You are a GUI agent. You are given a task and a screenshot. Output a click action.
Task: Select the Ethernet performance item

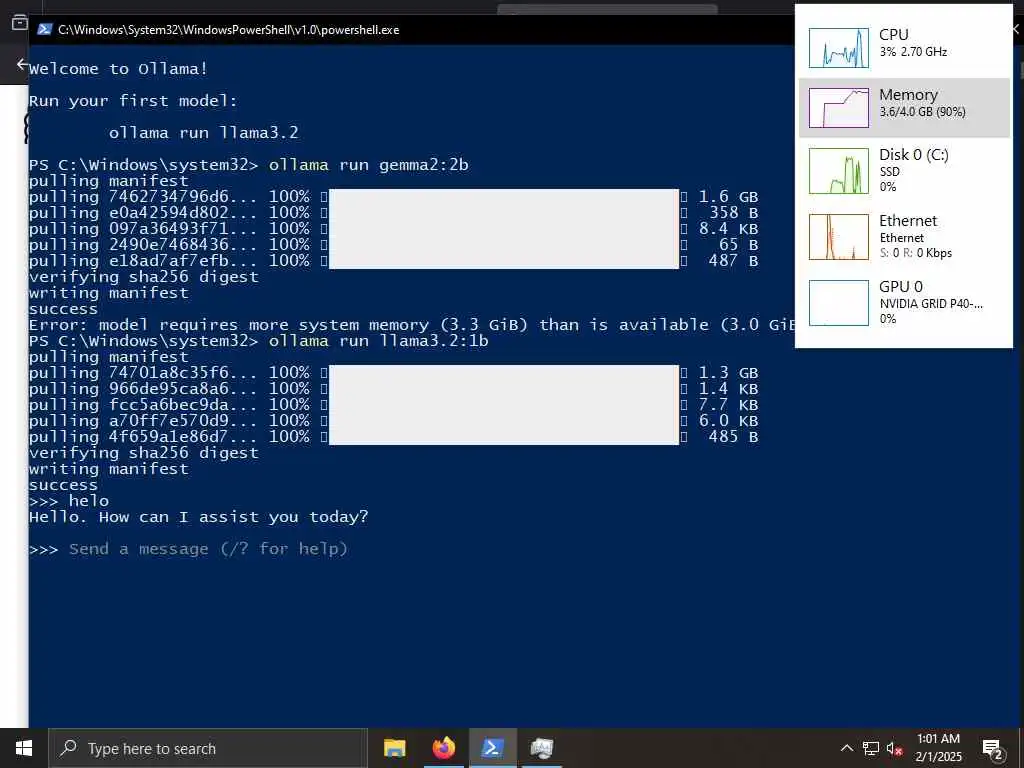coord(904,236)
